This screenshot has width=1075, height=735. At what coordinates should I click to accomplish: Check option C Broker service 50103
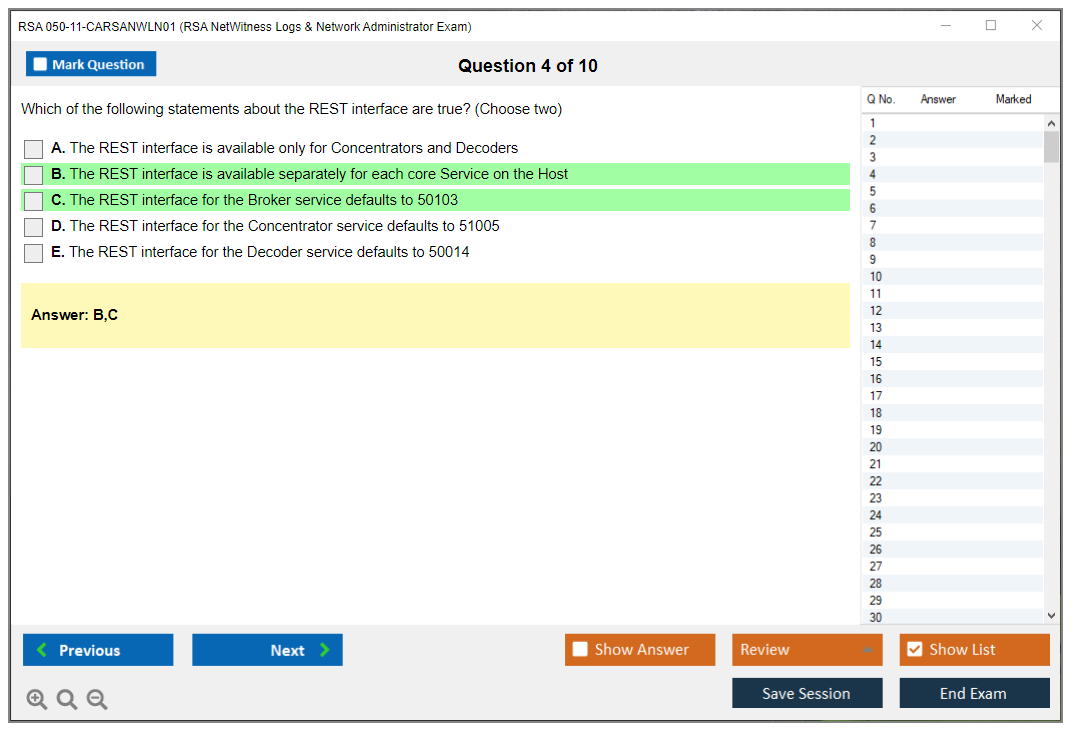click(34, 201)
